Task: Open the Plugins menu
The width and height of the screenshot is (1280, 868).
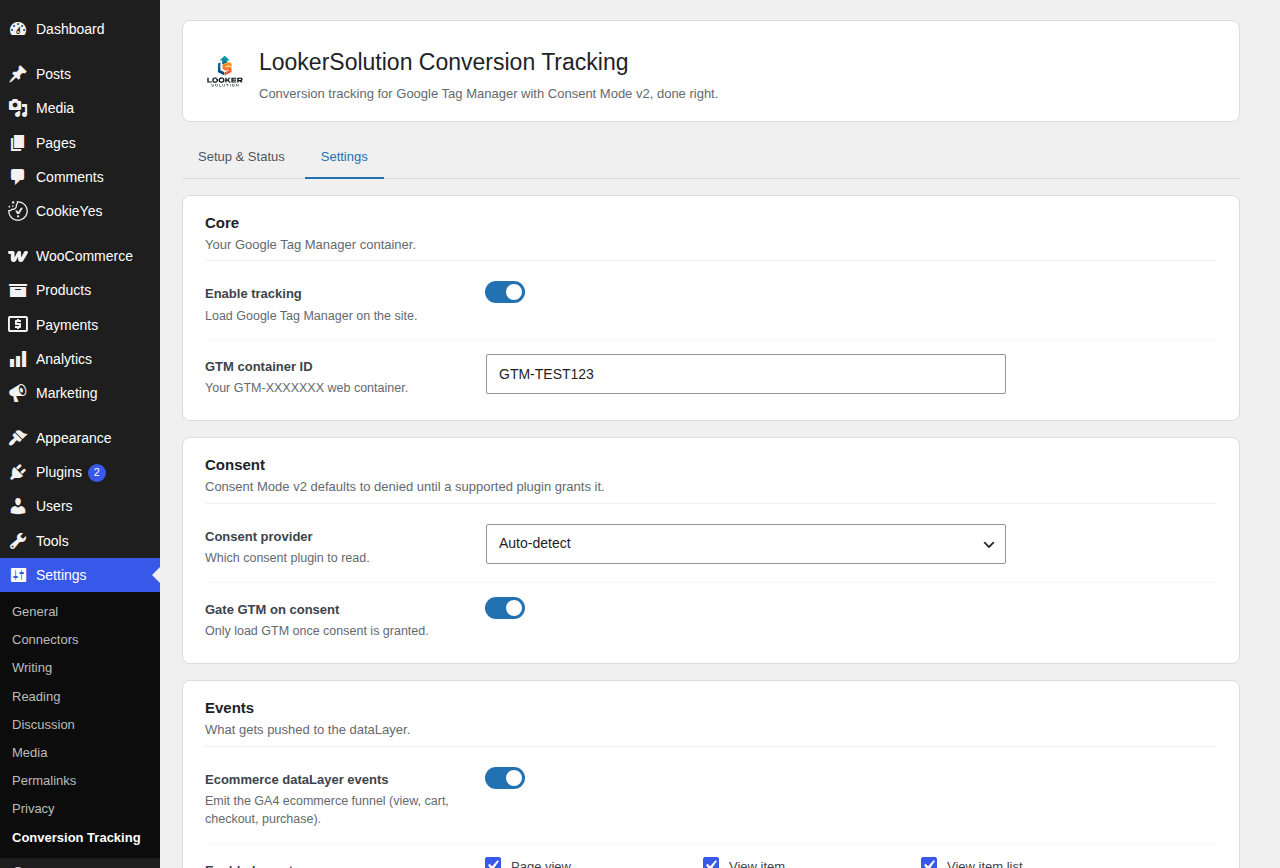Action: pos(80,472)
